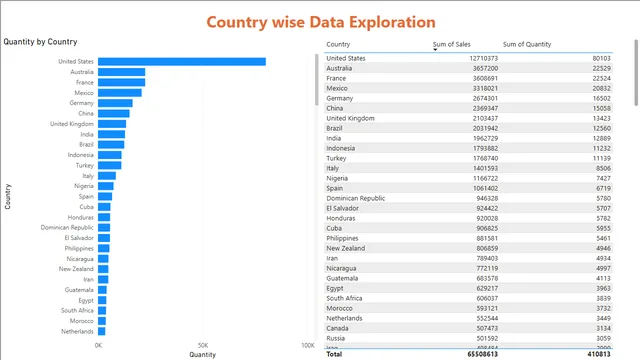The image size is (640, 360).
Task: Select Morocco cell in table
Action: (x=339, y=308)
